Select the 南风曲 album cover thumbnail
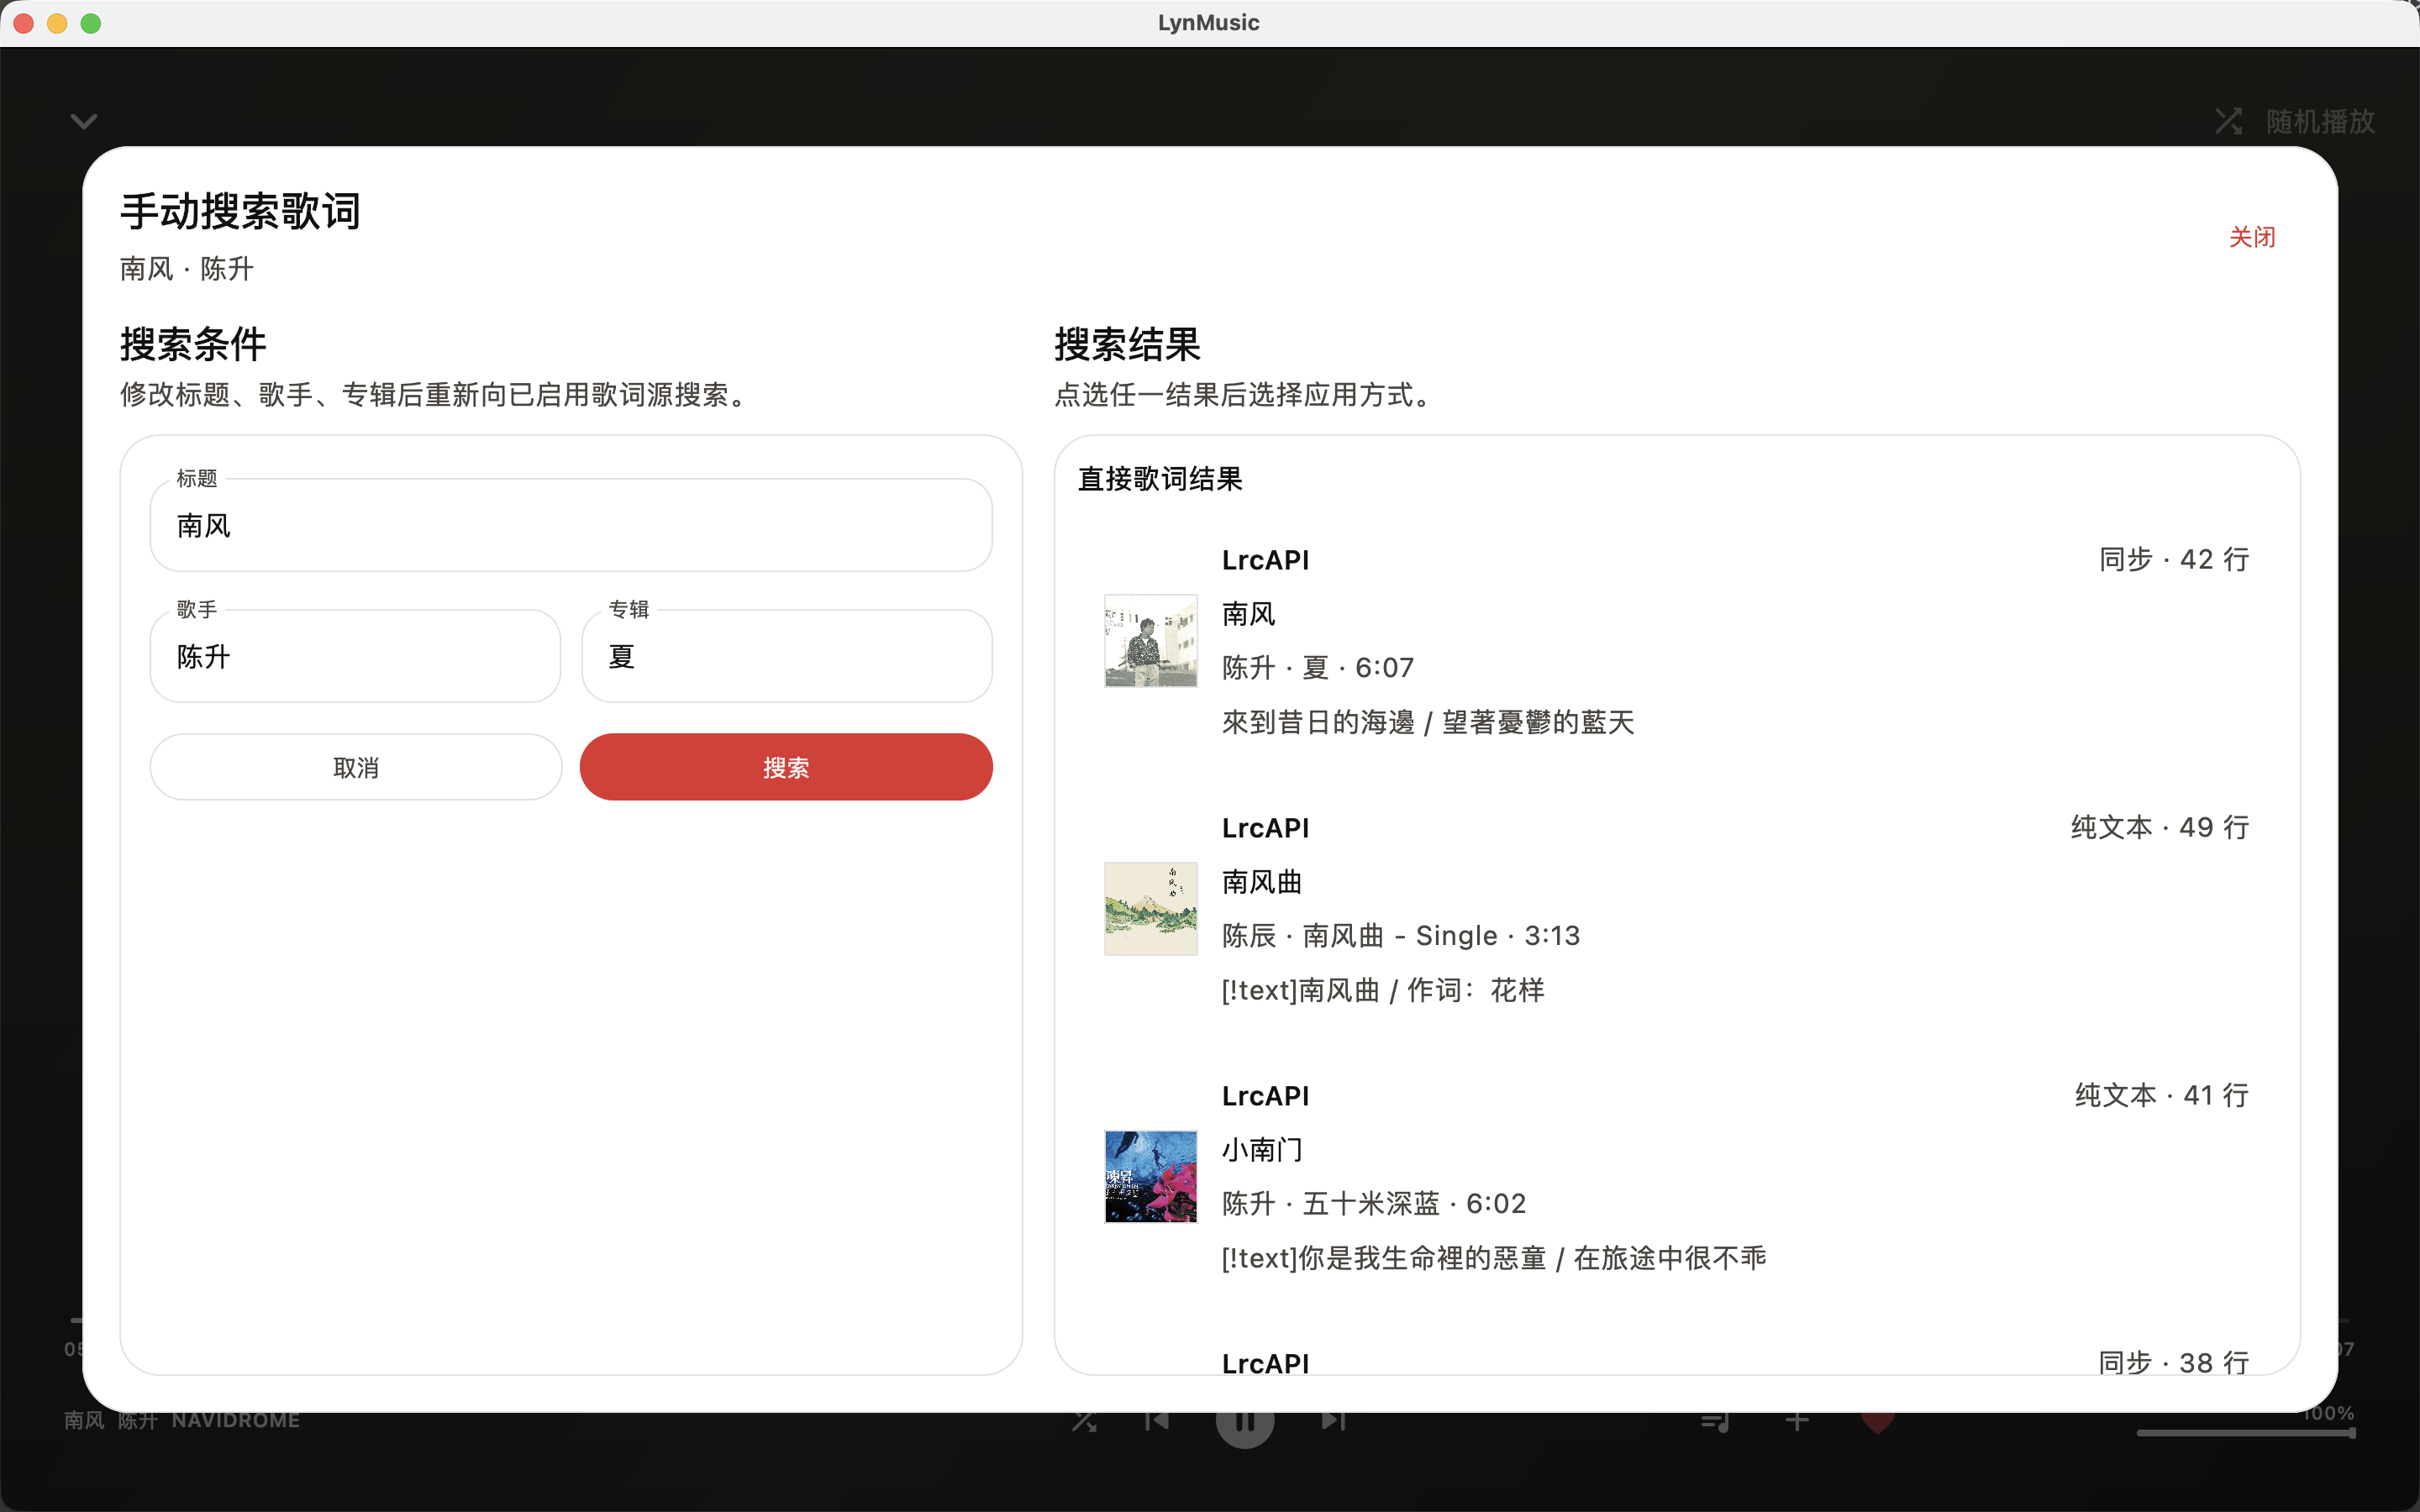 click(1150, 909)
